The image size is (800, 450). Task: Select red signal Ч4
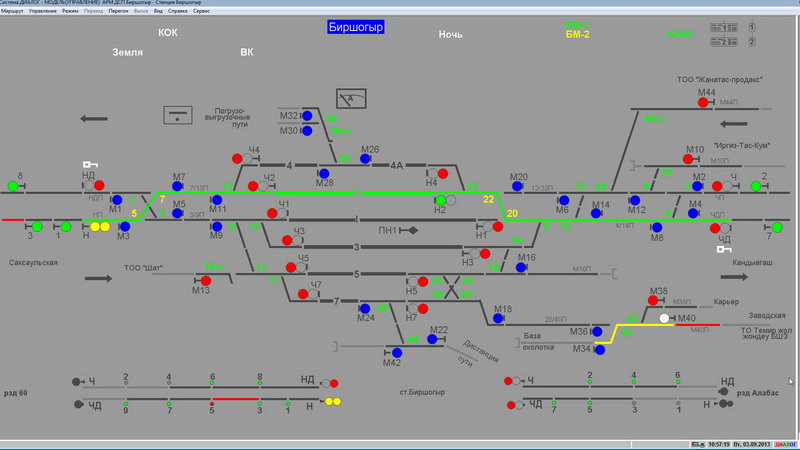pos(237,159)
